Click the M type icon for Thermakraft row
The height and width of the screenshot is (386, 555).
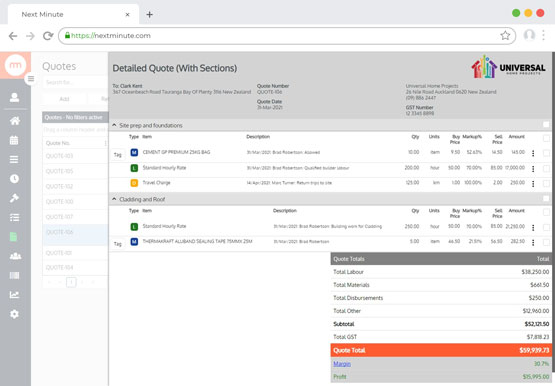click(x=134, y=242)
